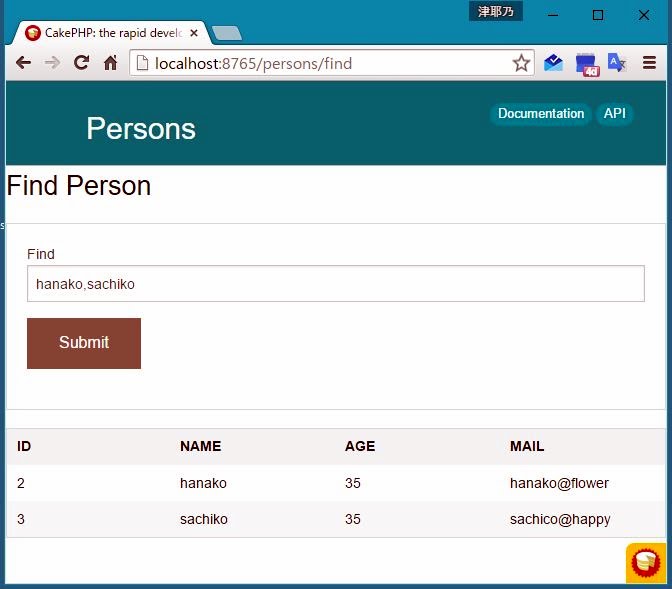Open the API link

point(615,114)
